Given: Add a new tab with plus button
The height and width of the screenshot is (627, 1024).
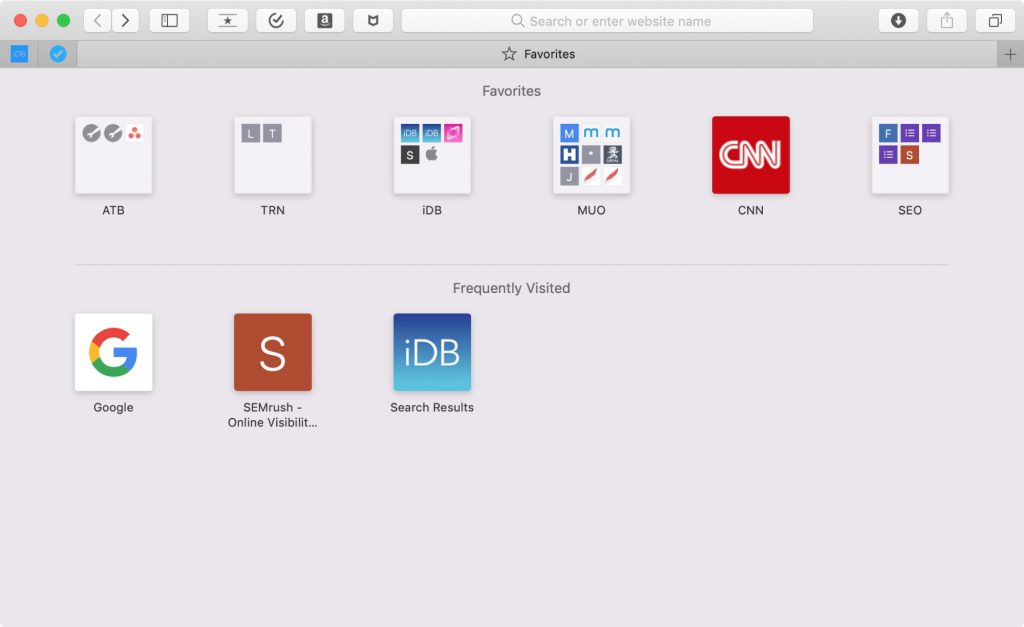Looking at the screenshot, I should (1010, 54).
